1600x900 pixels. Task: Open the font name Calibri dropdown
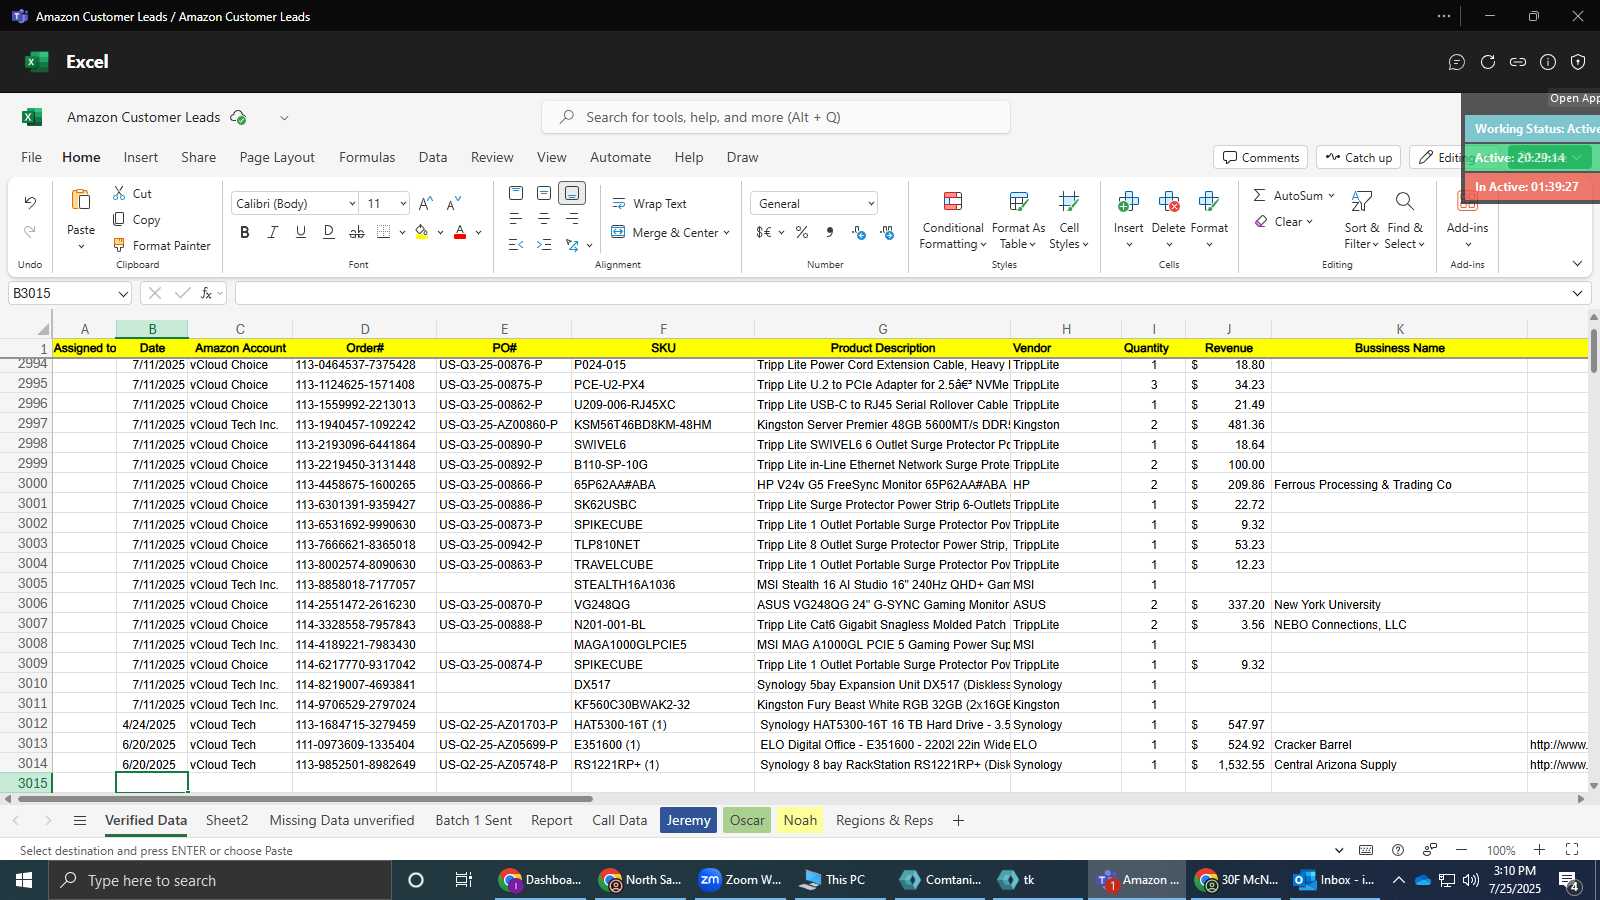tap(352, 204)
